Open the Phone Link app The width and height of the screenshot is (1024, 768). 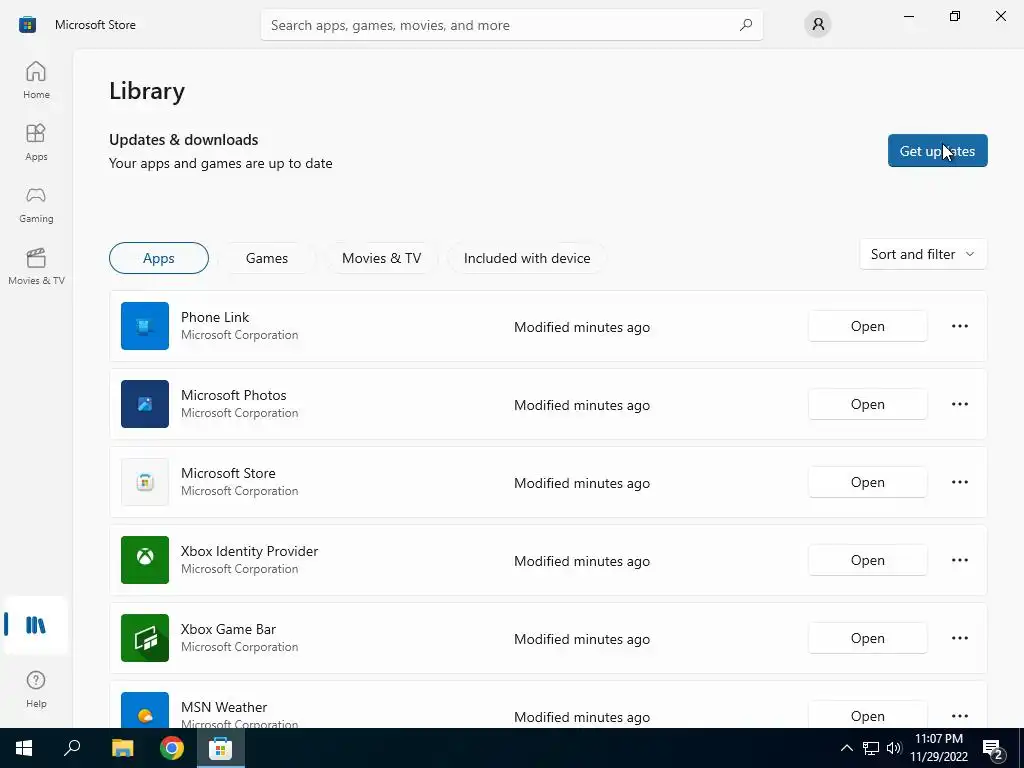(x=867, y=326)
